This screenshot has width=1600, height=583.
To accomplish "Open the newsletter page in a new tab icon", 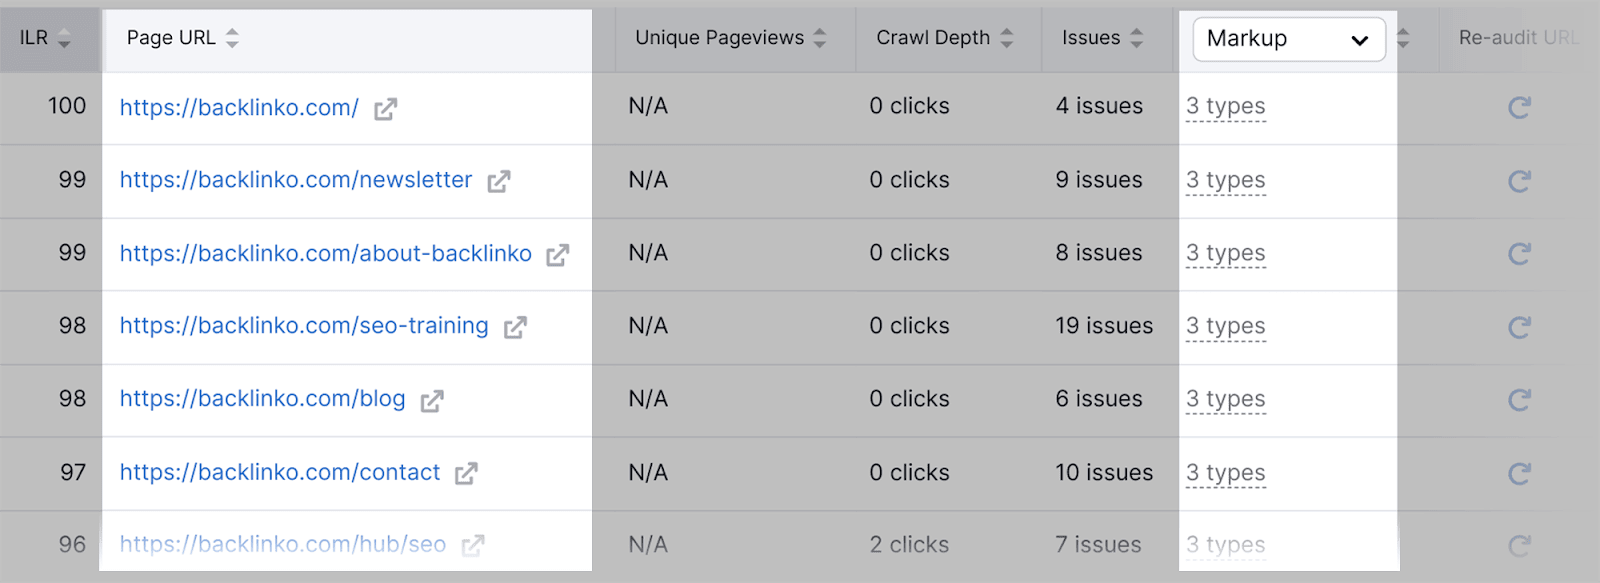I will point(500,181).
